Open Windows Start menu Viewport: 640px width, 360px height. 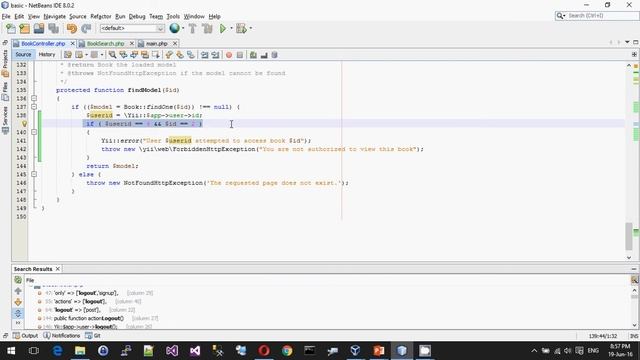click(11, 351)
